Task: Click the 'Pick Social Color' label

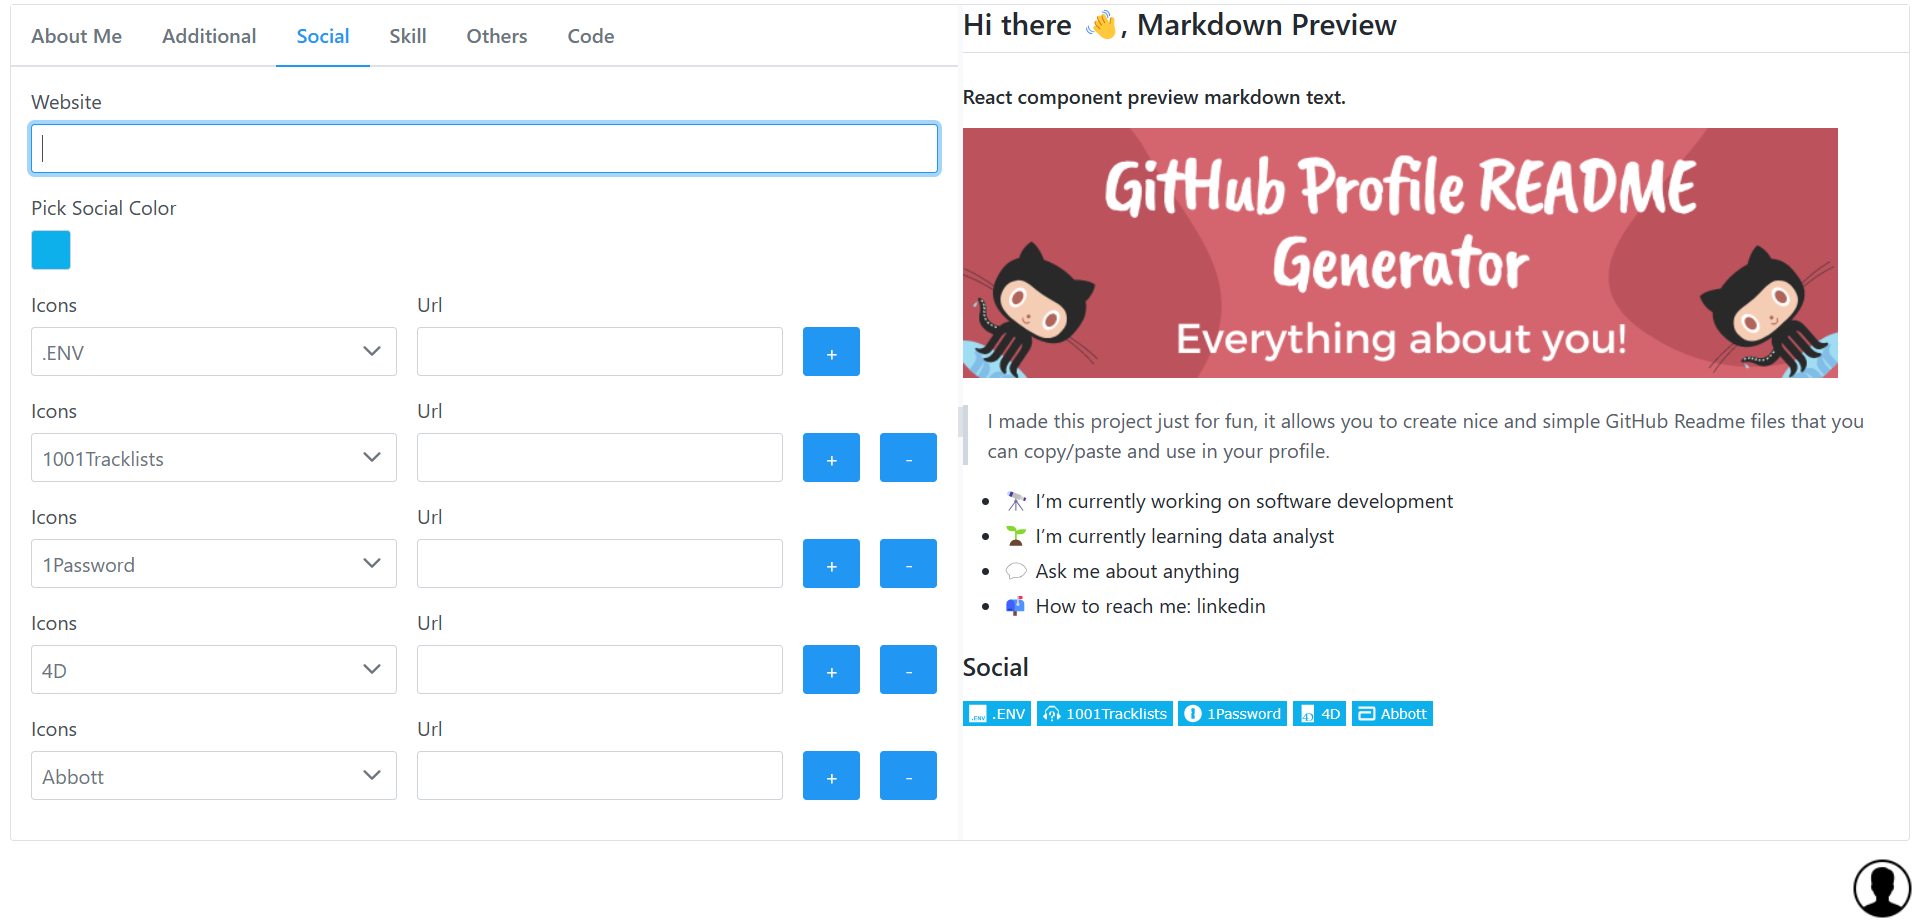Action: pyautogui.click(x=104, y=208)
